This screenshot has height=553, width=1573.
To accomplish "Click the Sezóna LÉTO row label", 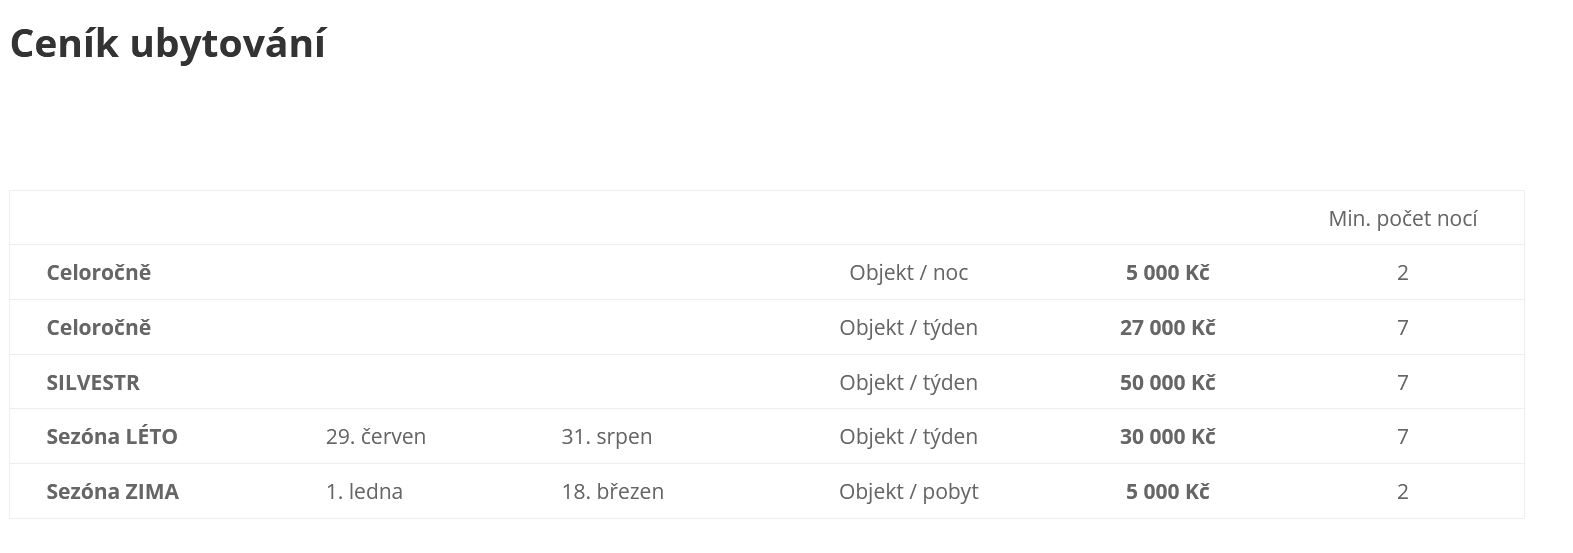I will (x=112, y=436).
